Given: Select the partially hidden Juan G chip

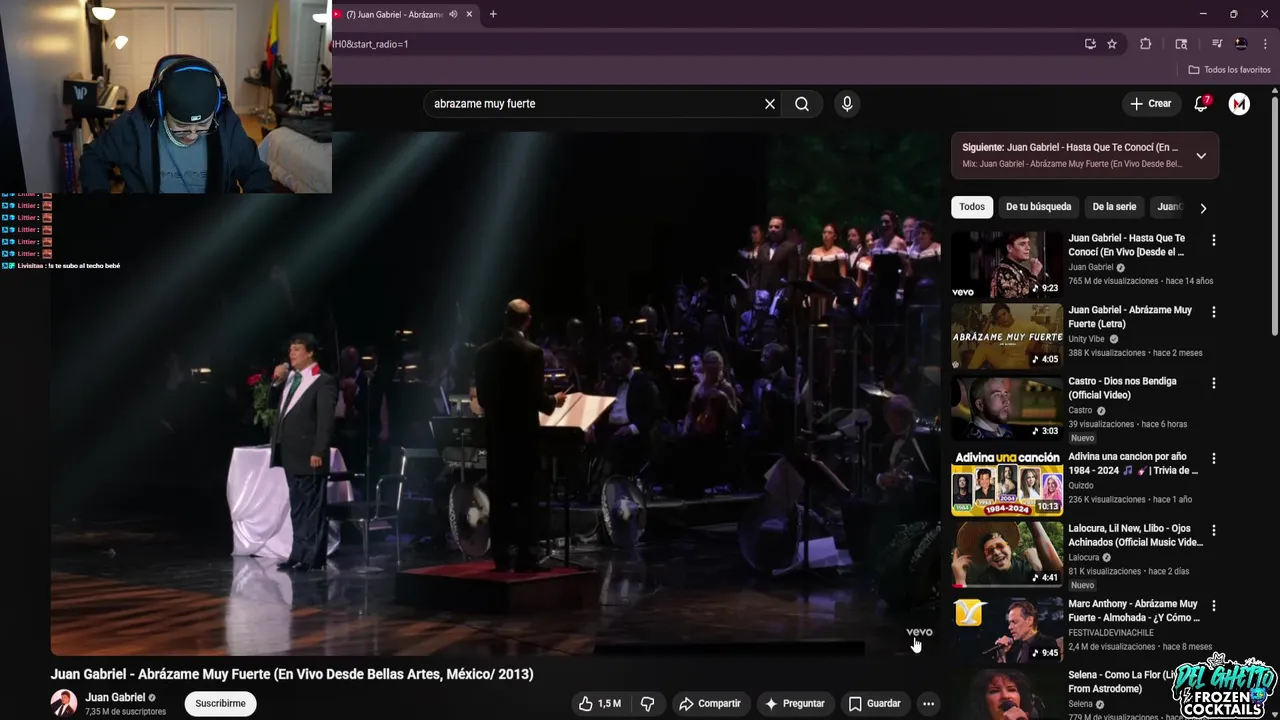Looking at the screenshot, I should click(1168, 207).
